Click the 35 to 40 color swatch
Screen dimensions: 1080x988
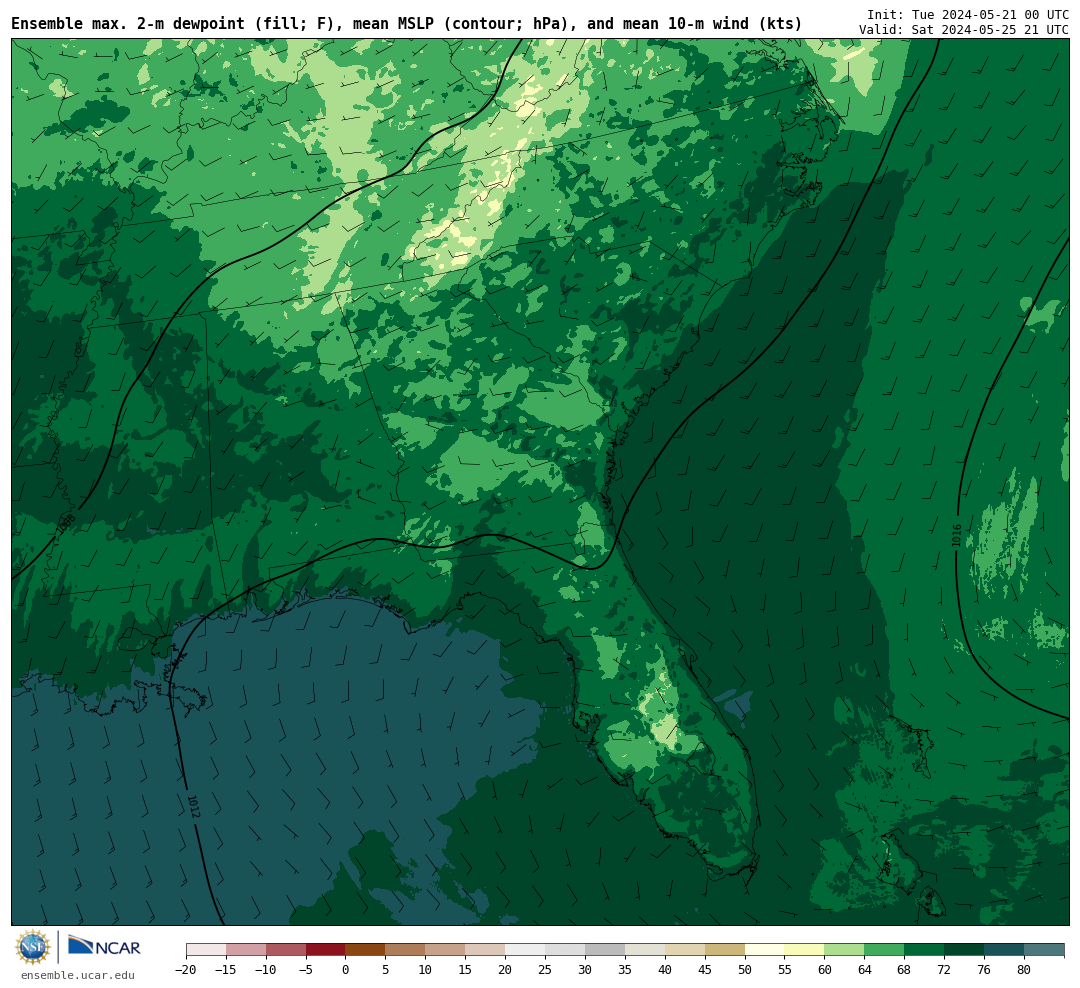[645, 950]
